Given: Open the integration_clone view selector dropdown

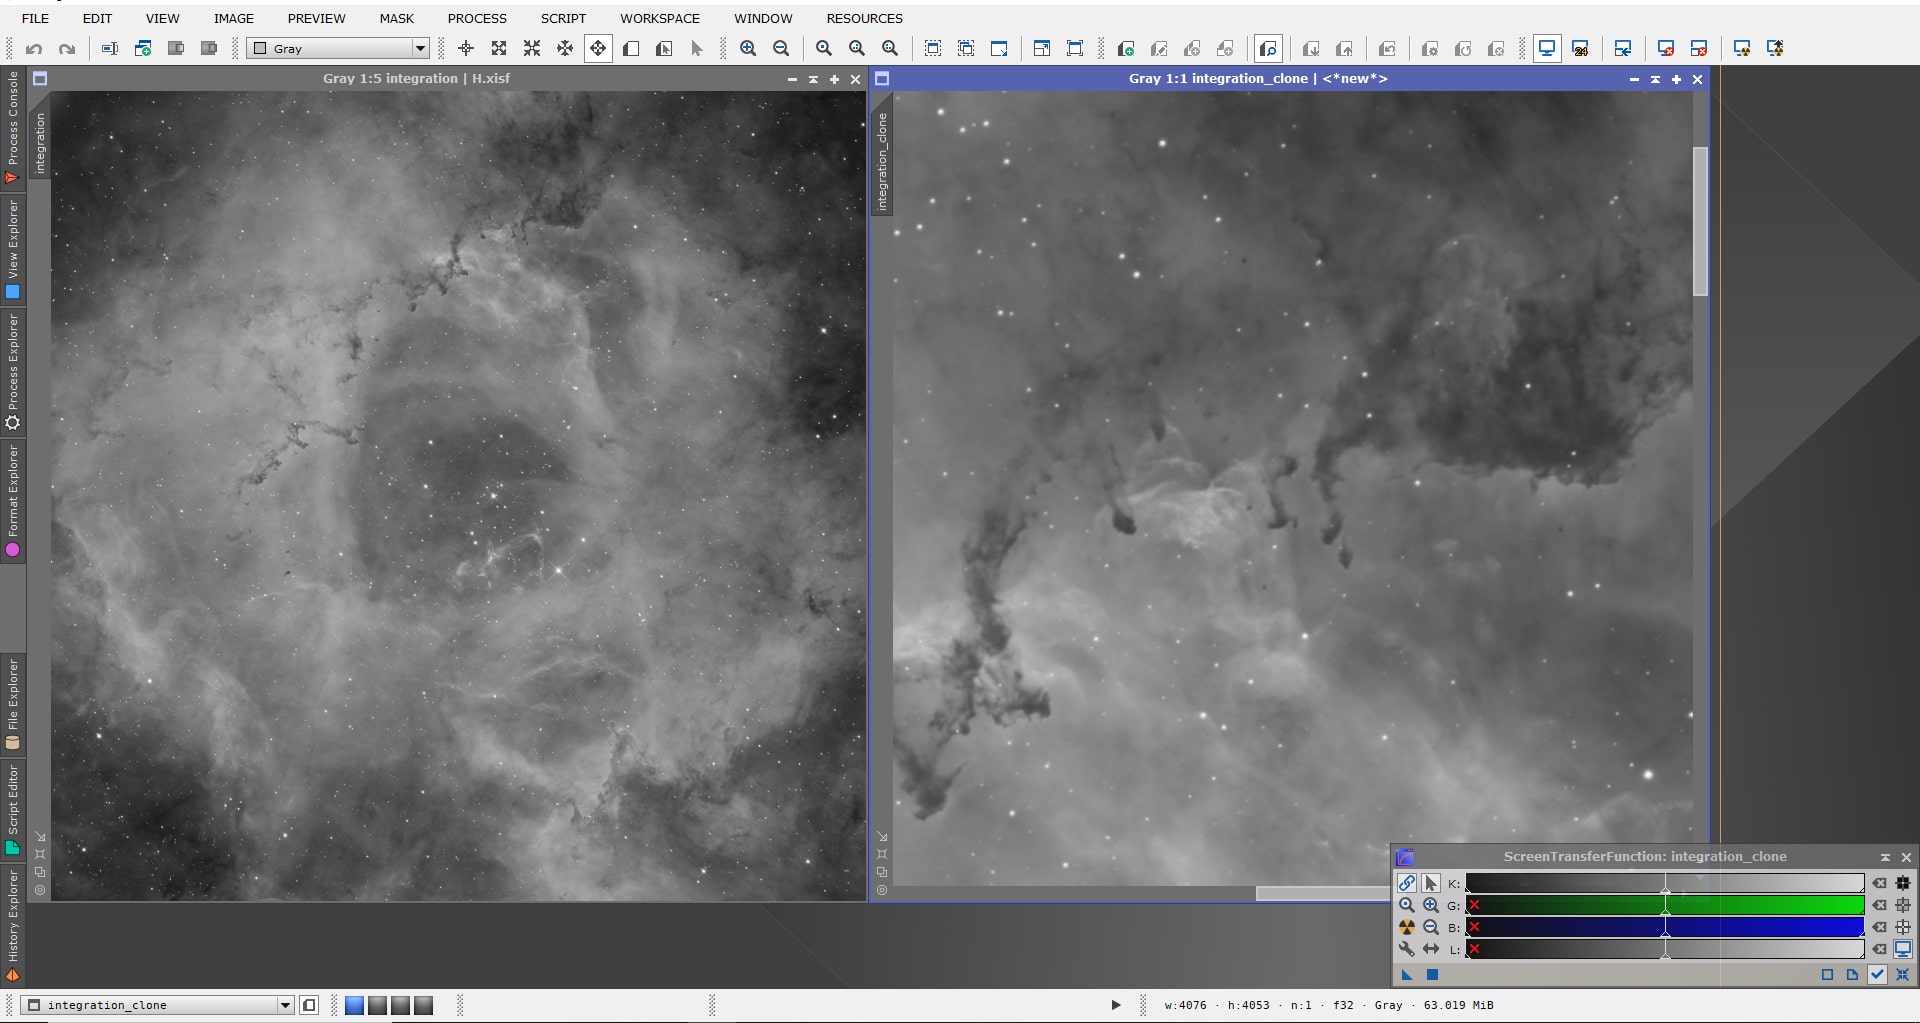Looking at the screenshot, I should click(159, 1005).
